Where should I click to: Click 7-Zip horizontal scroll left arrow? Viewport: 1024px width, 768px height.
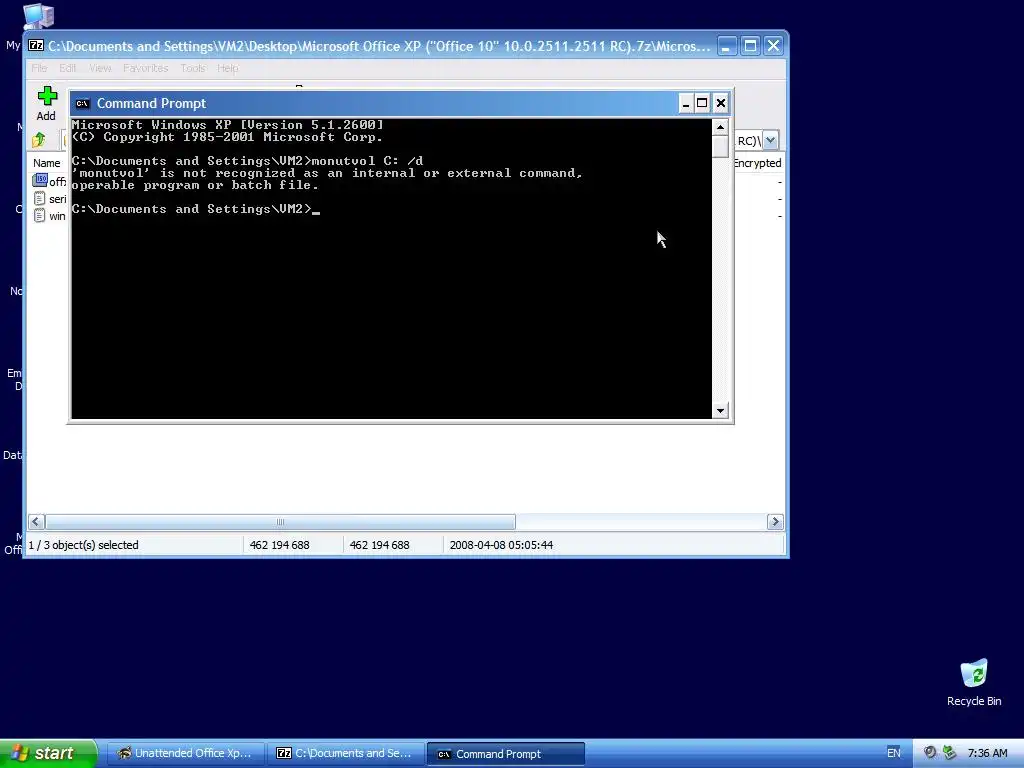(36, 522)
